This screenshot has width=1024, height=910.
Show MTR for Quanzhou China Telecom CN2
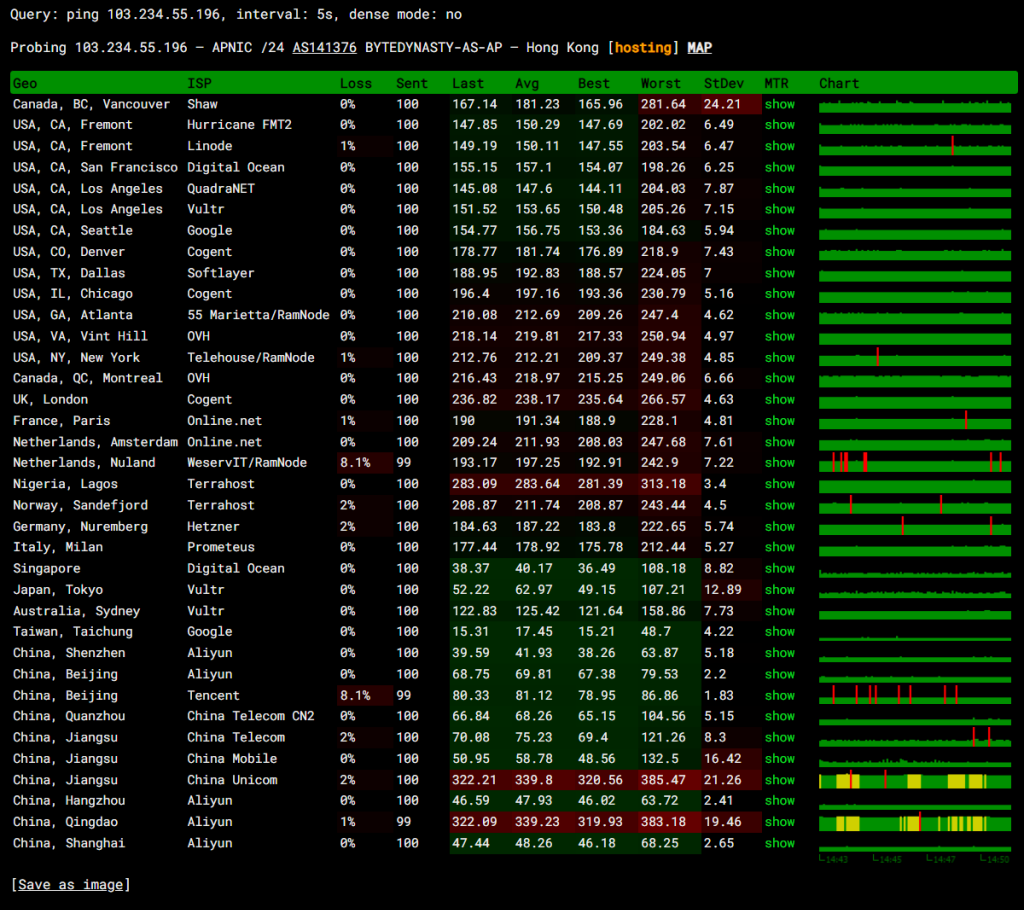coord(780,716)
